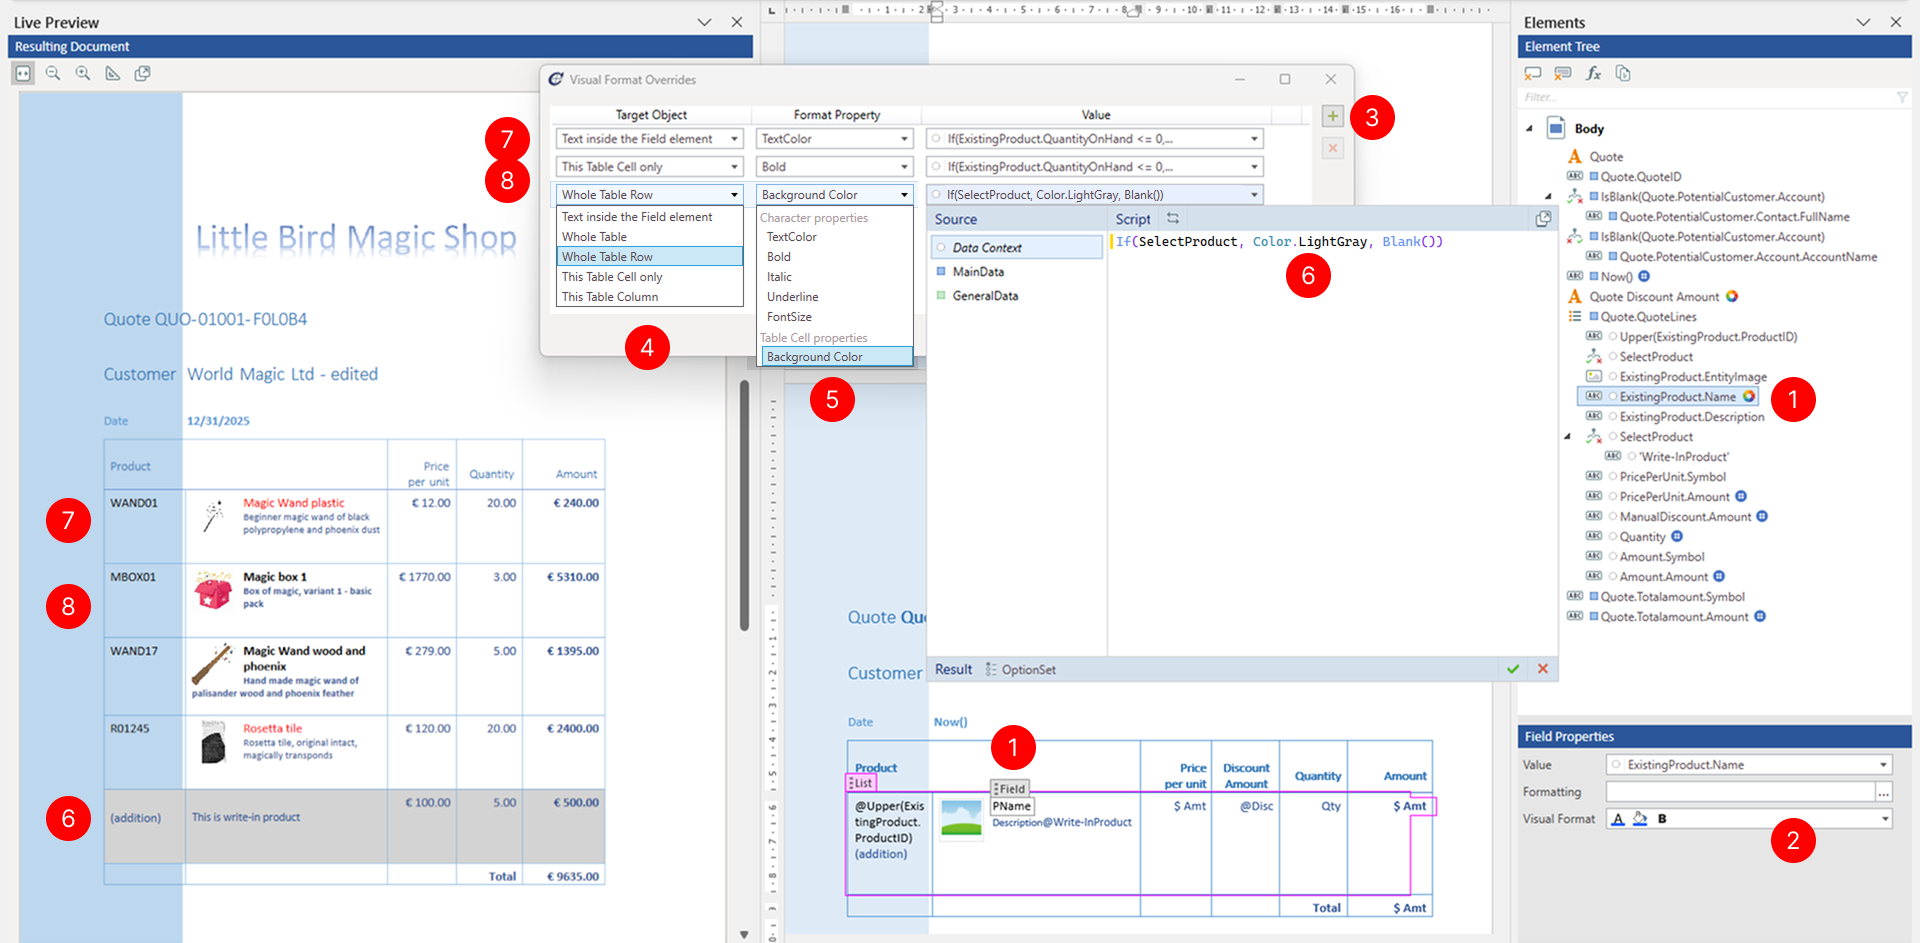Click the zoom in magnifier in Live Preview
Viewport: 1920px width, 943px height.
click(83, 73)
